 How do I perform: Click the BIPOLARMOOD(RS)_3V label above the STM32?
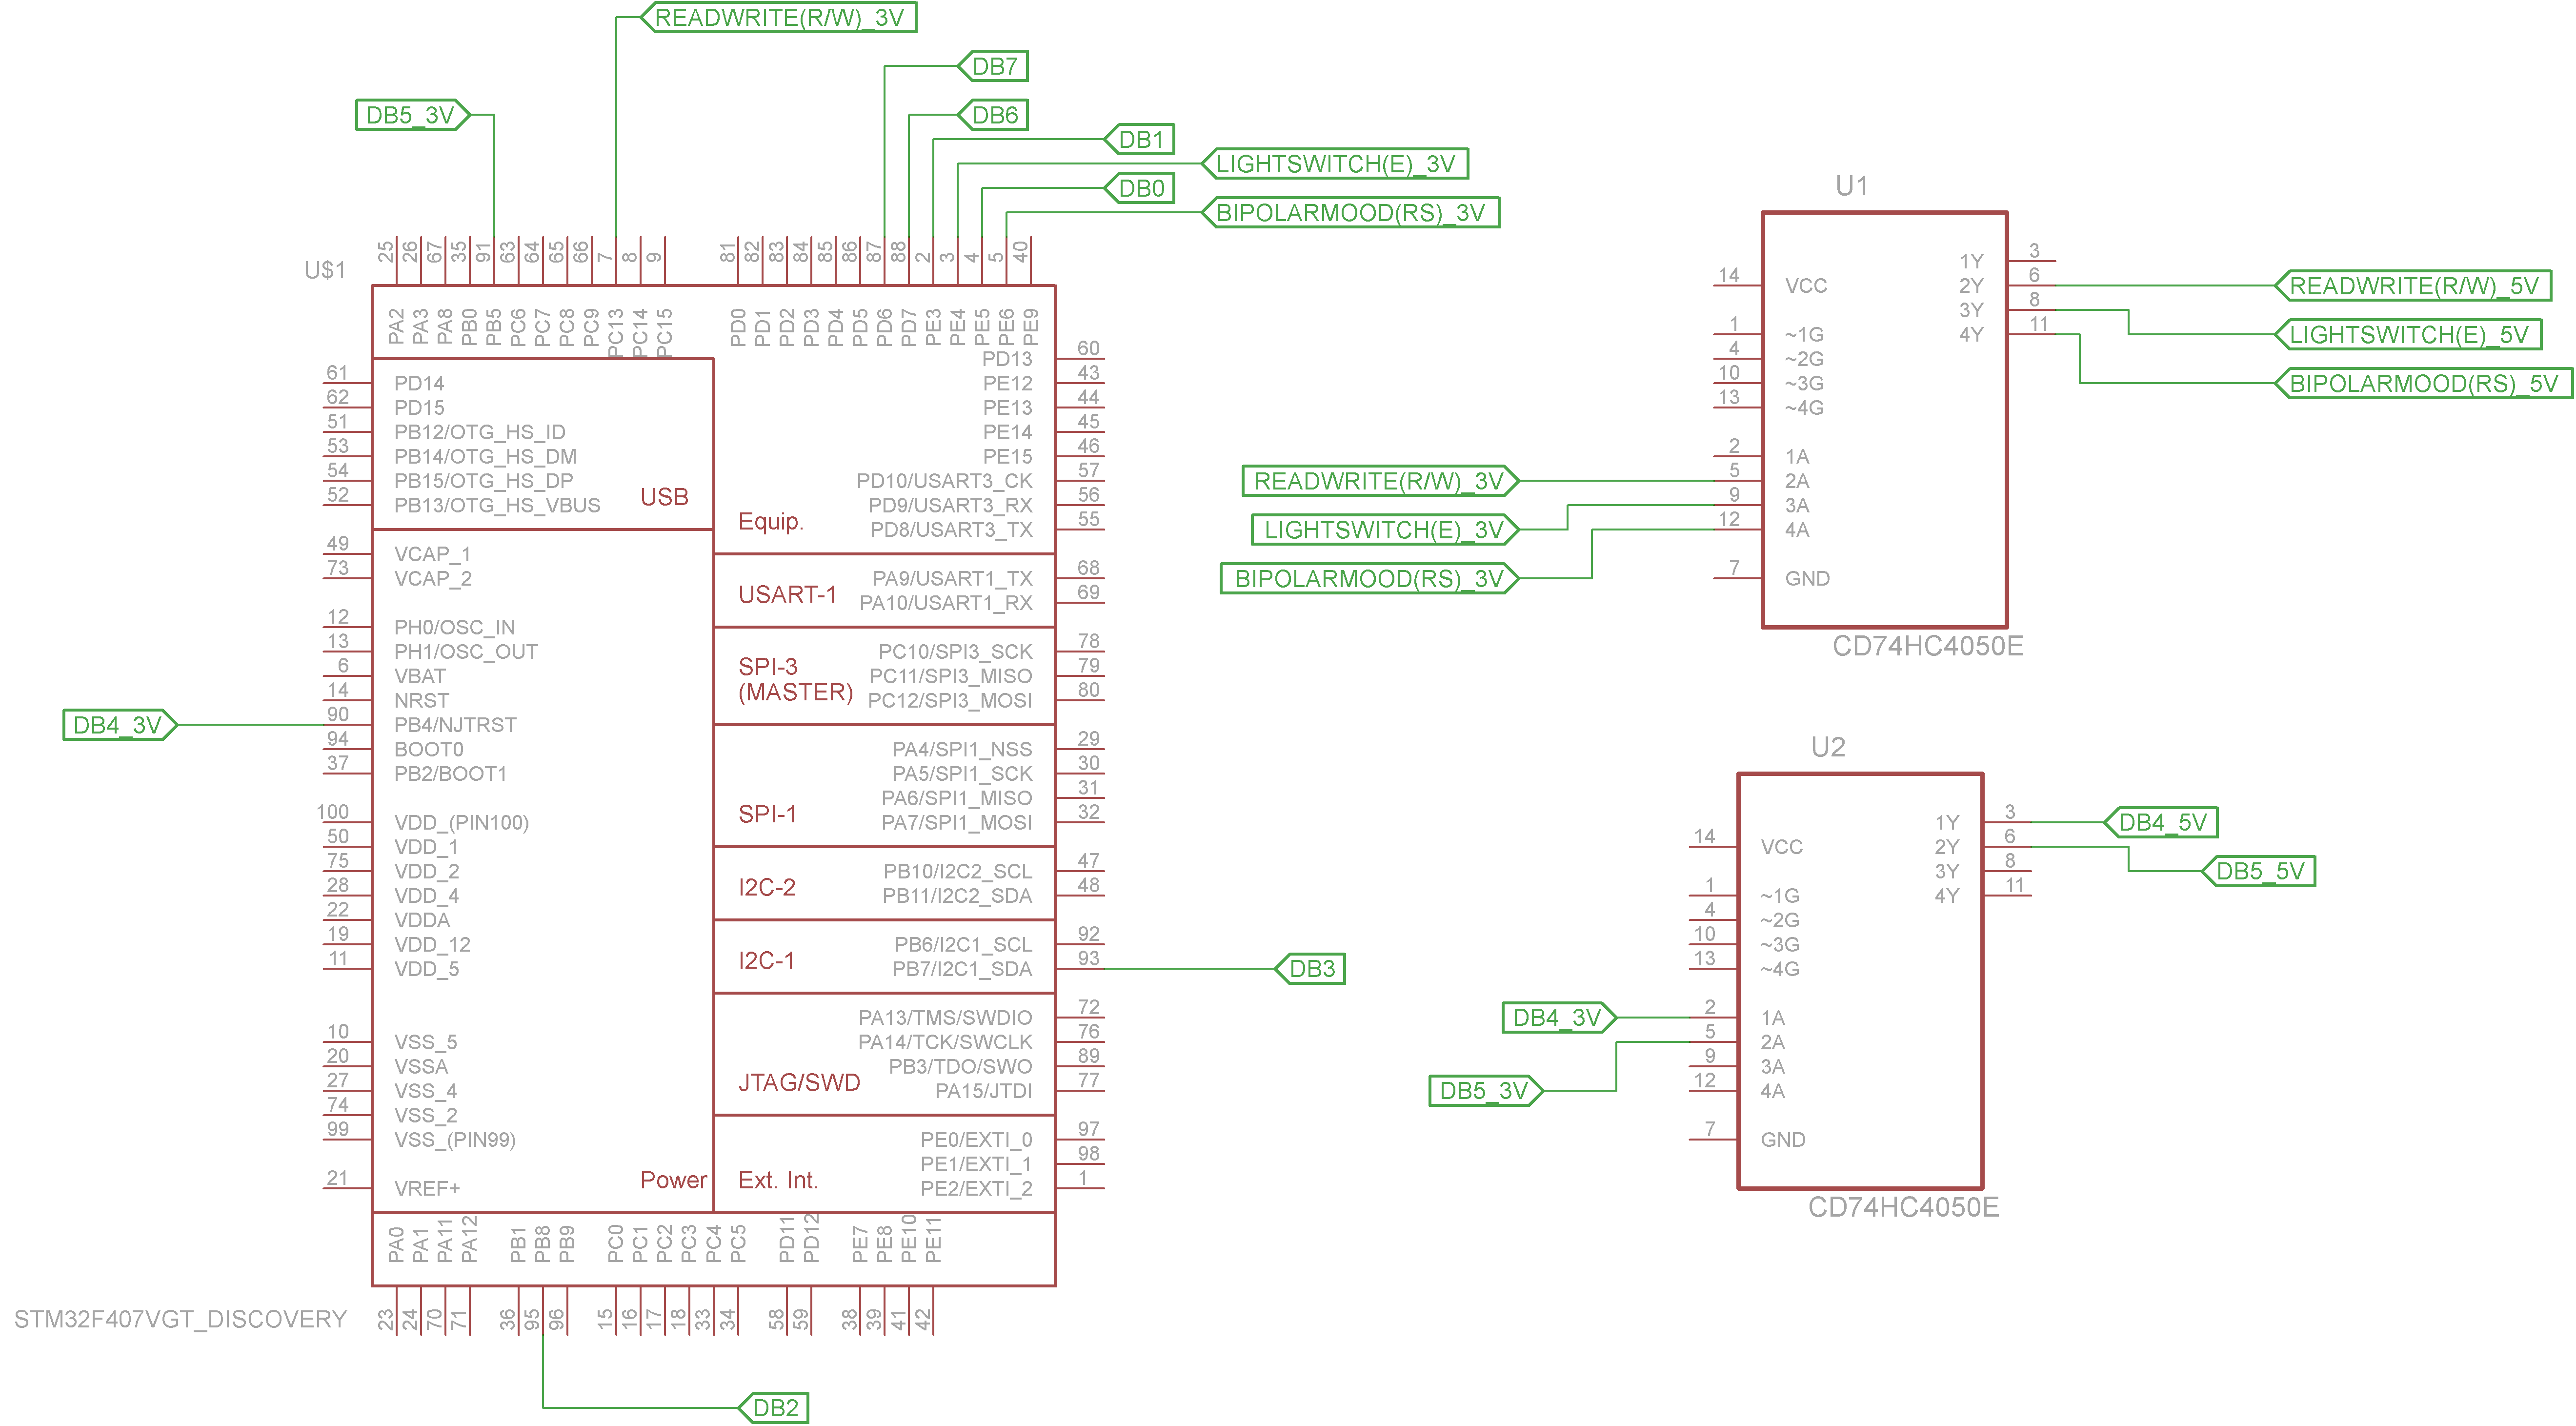(1350, 213)
